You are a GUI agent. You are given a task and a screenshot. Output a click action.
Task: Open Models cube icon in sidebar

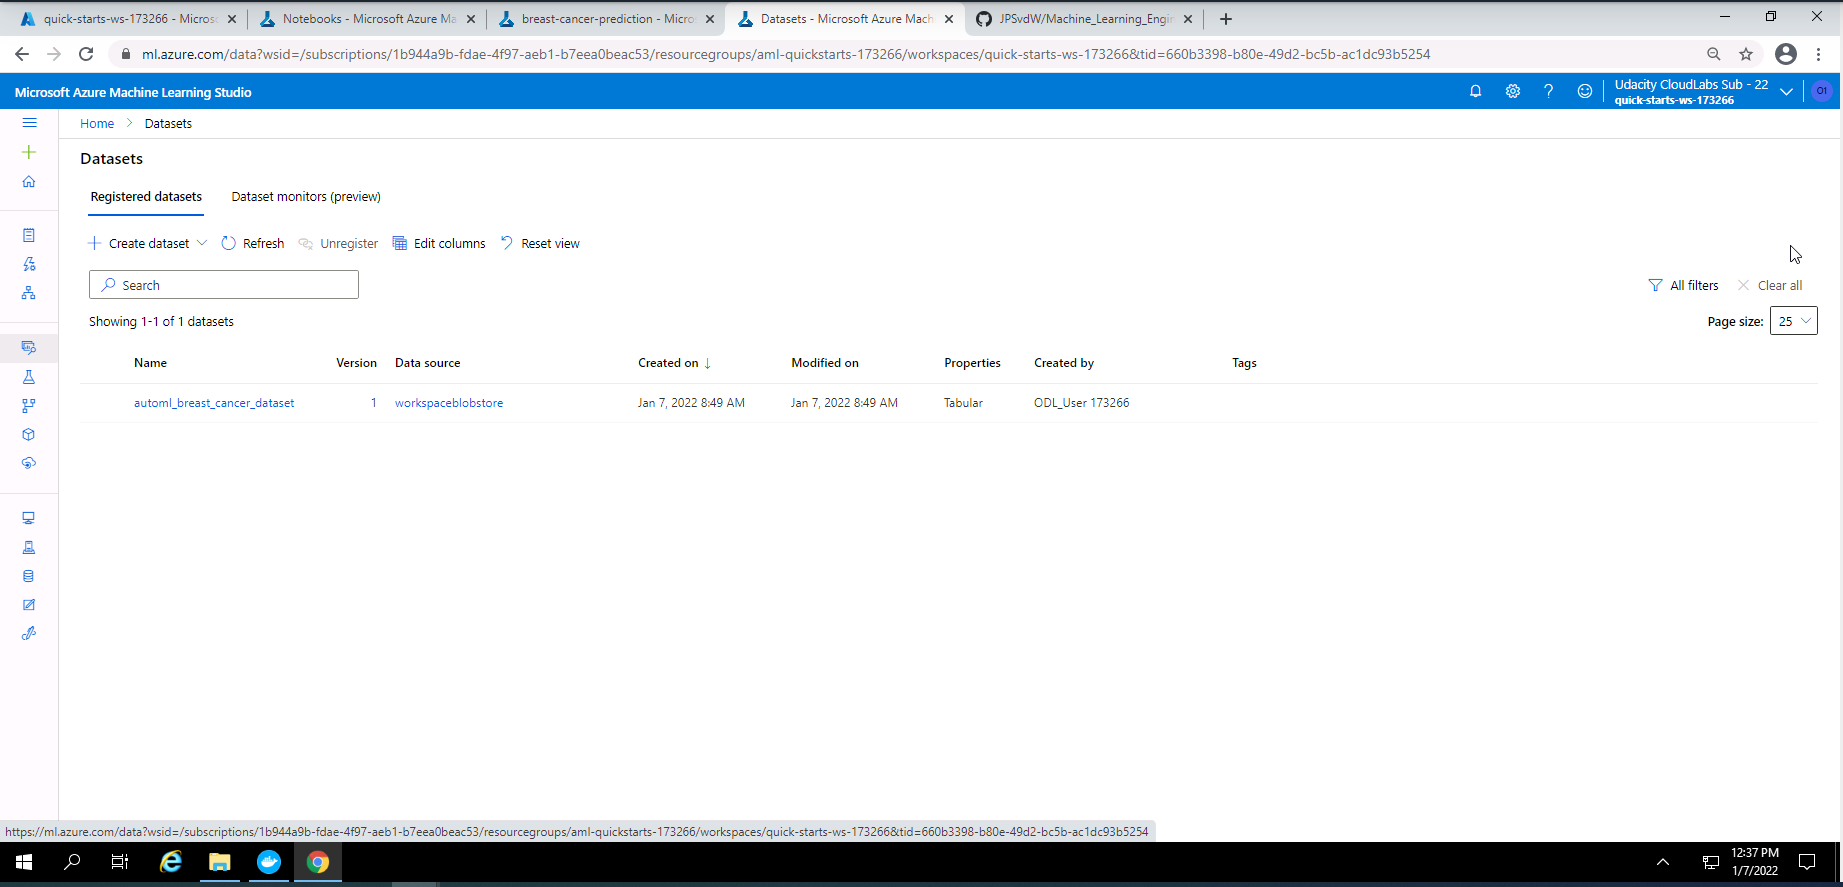(29, 434)
